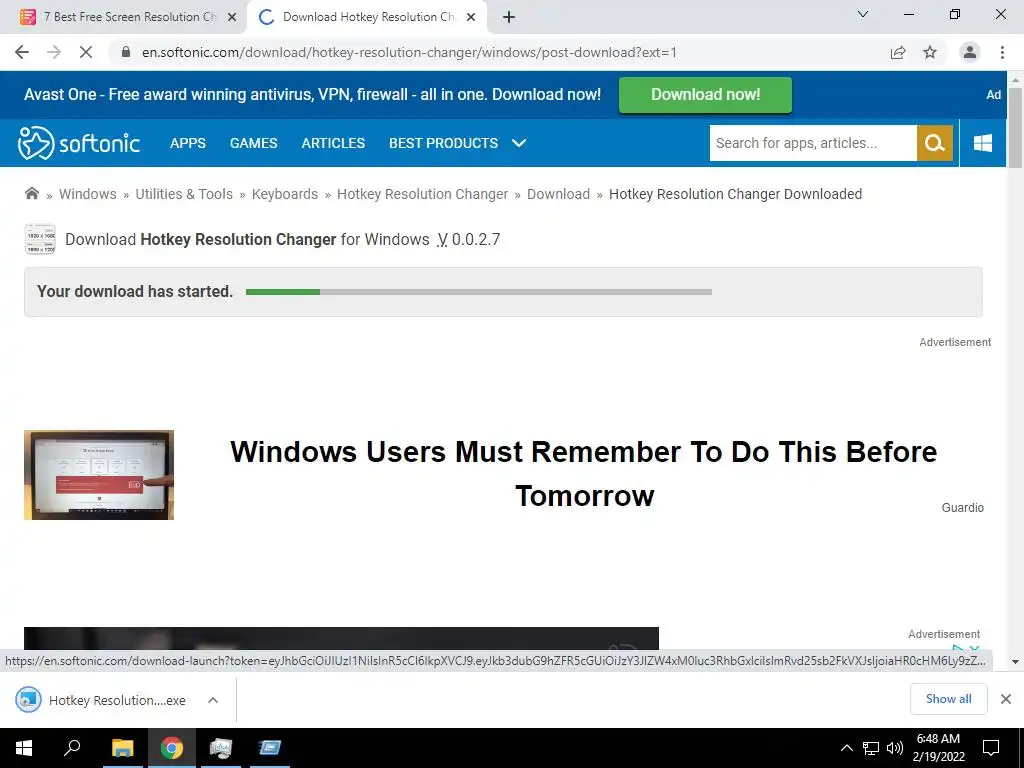This screenshot has width=1024, height=768.
Task: Click the page vertical scrollbar
Action: pos(1016,129)
